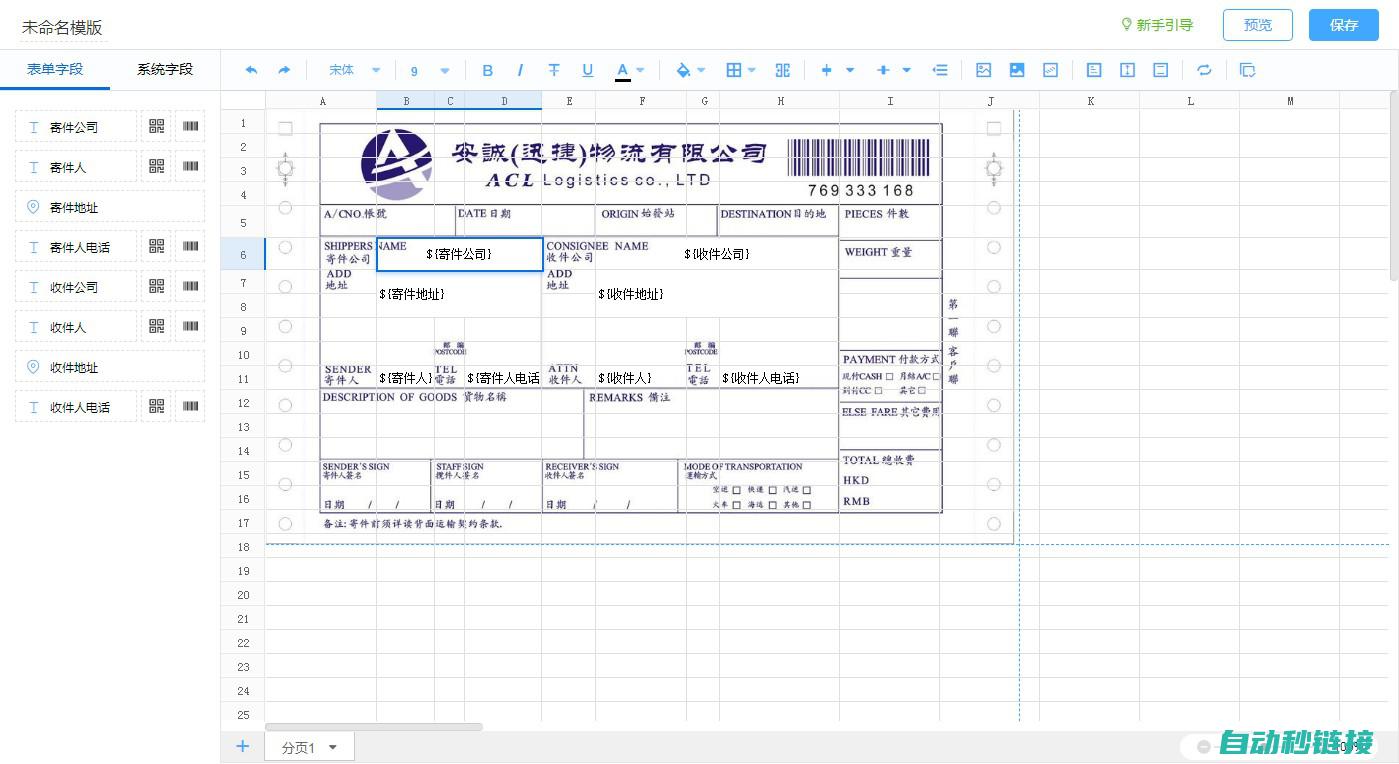Click the 预览 preview button
The image size is (1399, 764).
(x=1258, y=25)
